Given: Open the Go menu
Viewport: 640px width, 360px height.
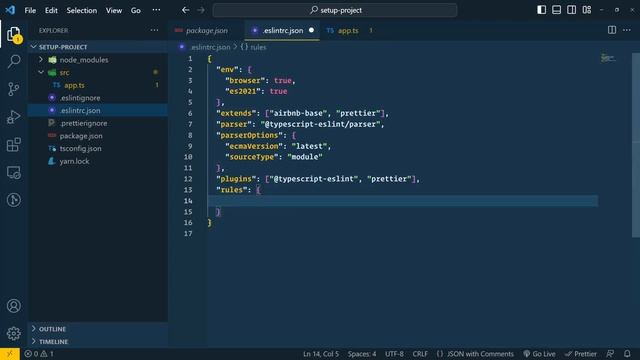Looking at the screenshot, I should 136,10.
